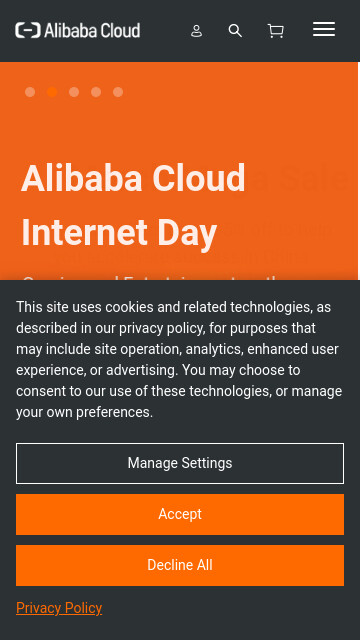The height and width of the screenshot is (640, 360).
Task: Jump to the fourth carousel slide dot
Action: [96, 92]
